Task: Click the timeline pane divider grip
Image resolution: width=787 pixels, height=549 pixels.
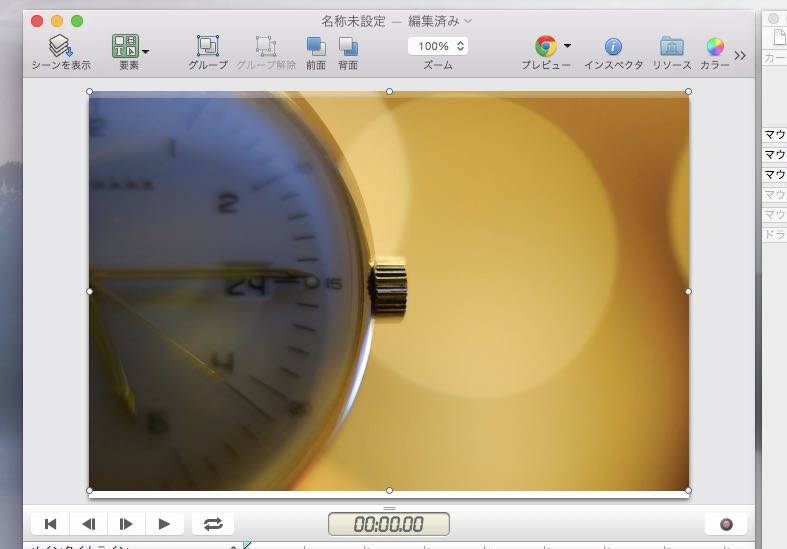Action: click(389, 508)
